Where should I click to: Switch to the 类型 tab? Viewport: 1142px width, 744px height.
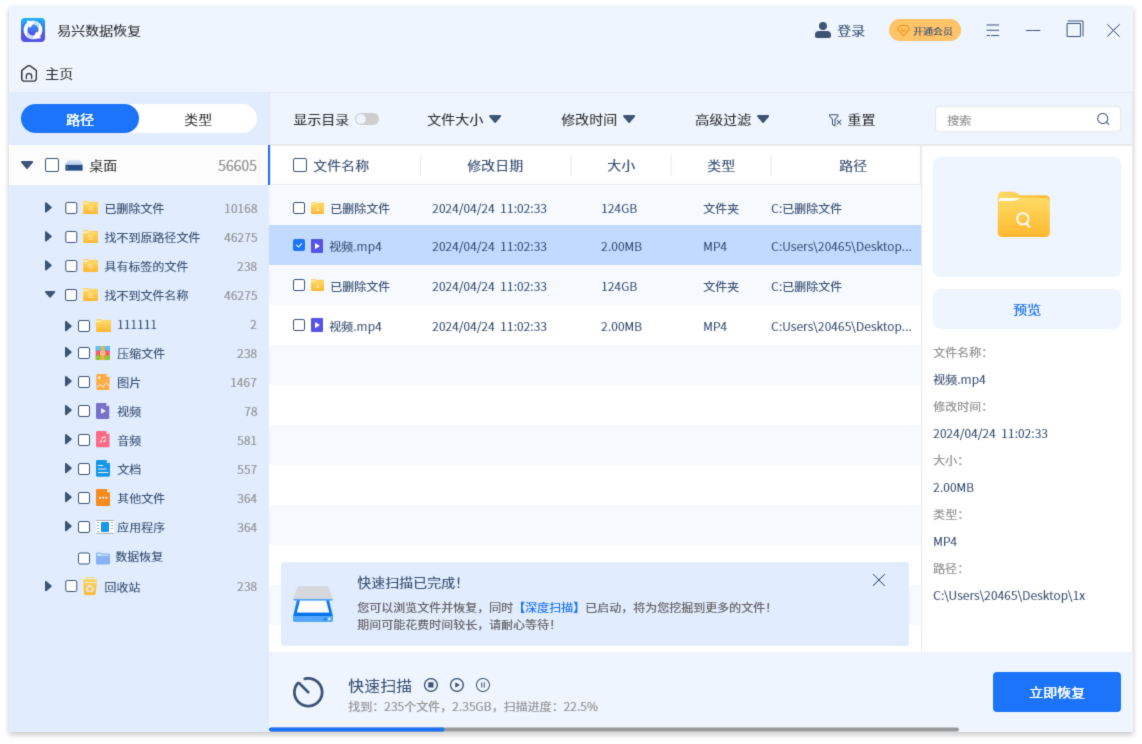(x=198, y=118)
